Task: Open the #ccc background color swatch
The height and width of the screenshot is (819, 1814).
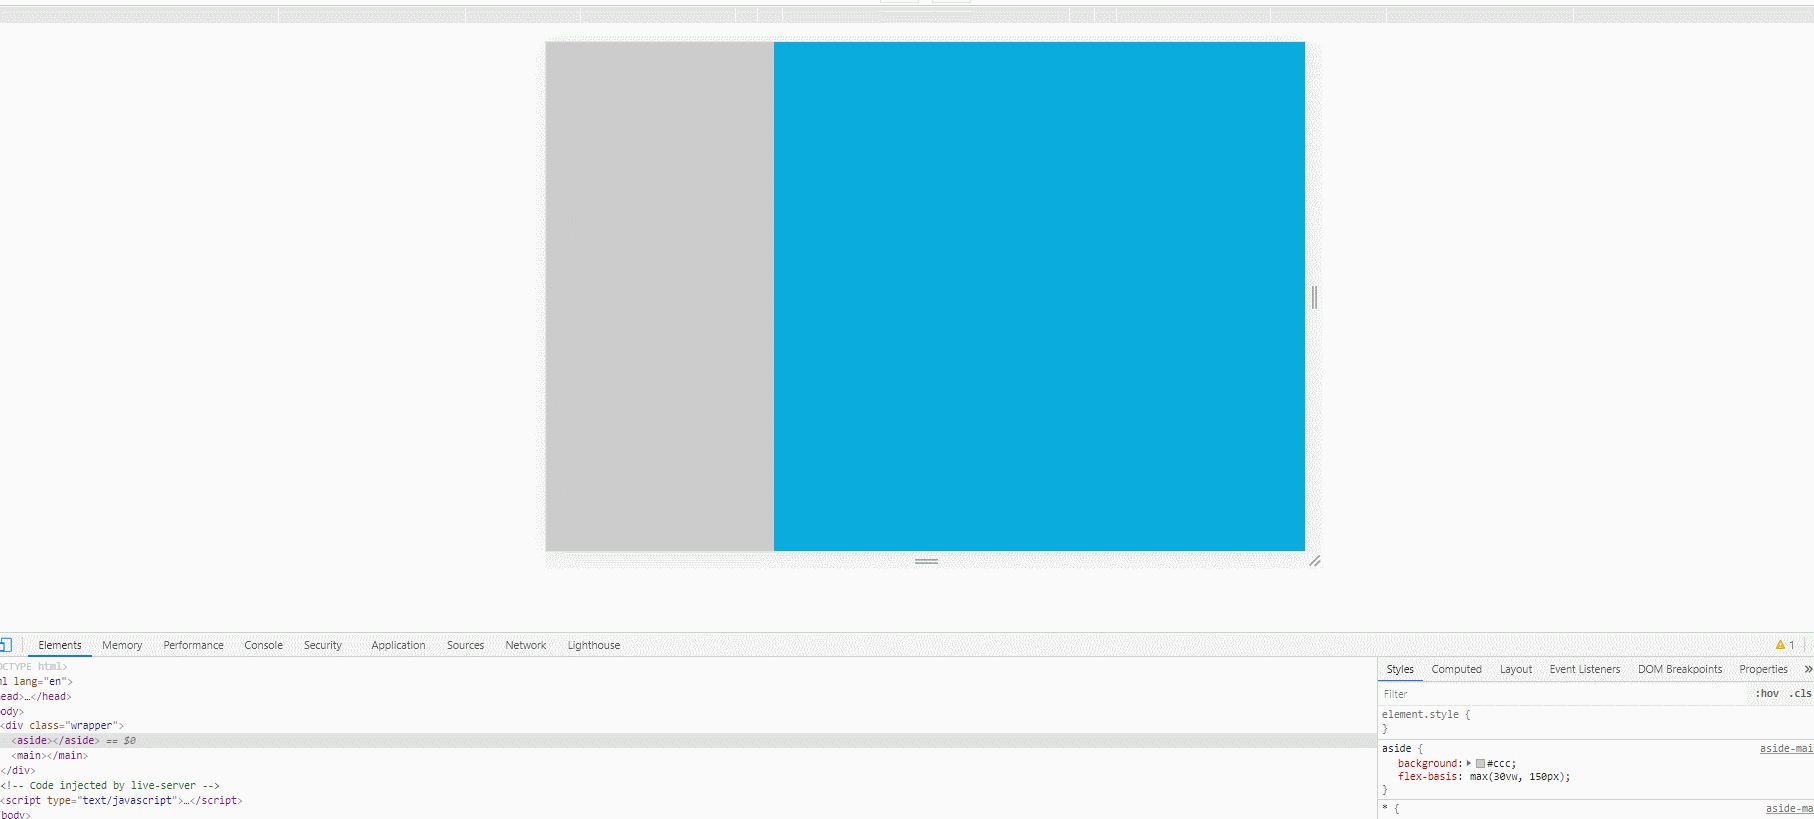Action: pyautogui.click(x=1480, y=763)
